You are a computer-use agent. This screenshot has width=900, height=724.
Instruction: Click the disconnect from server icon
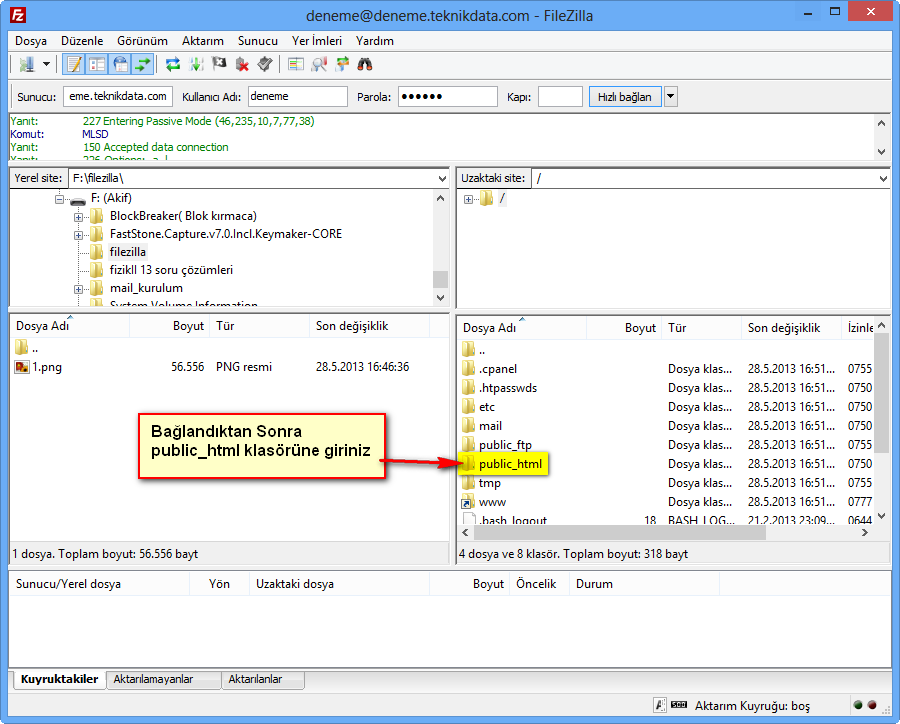point(242,65)
